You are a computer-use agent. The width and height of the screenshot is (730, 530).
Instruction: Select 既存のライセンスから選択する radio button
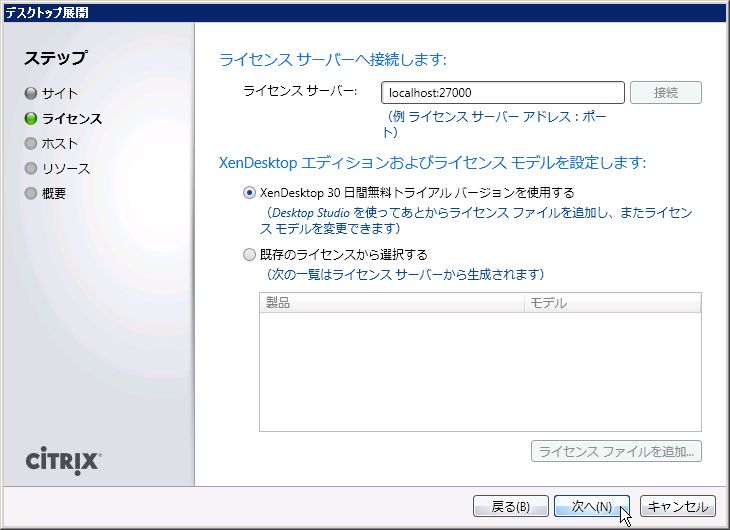tap(250, 254)
